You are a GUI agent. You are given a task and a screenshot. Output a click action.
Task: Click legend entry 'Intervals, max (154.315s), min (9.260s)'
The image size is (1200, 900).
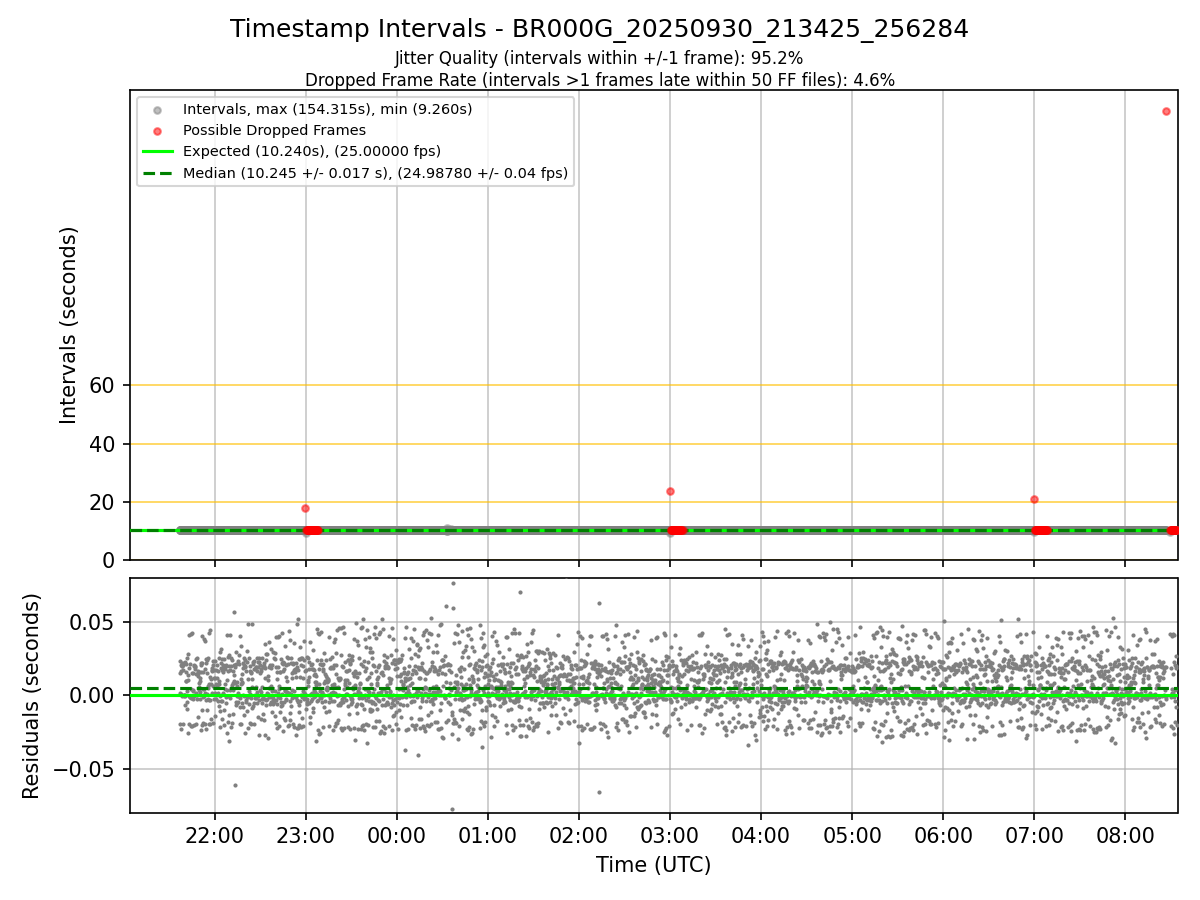(327, 109)
